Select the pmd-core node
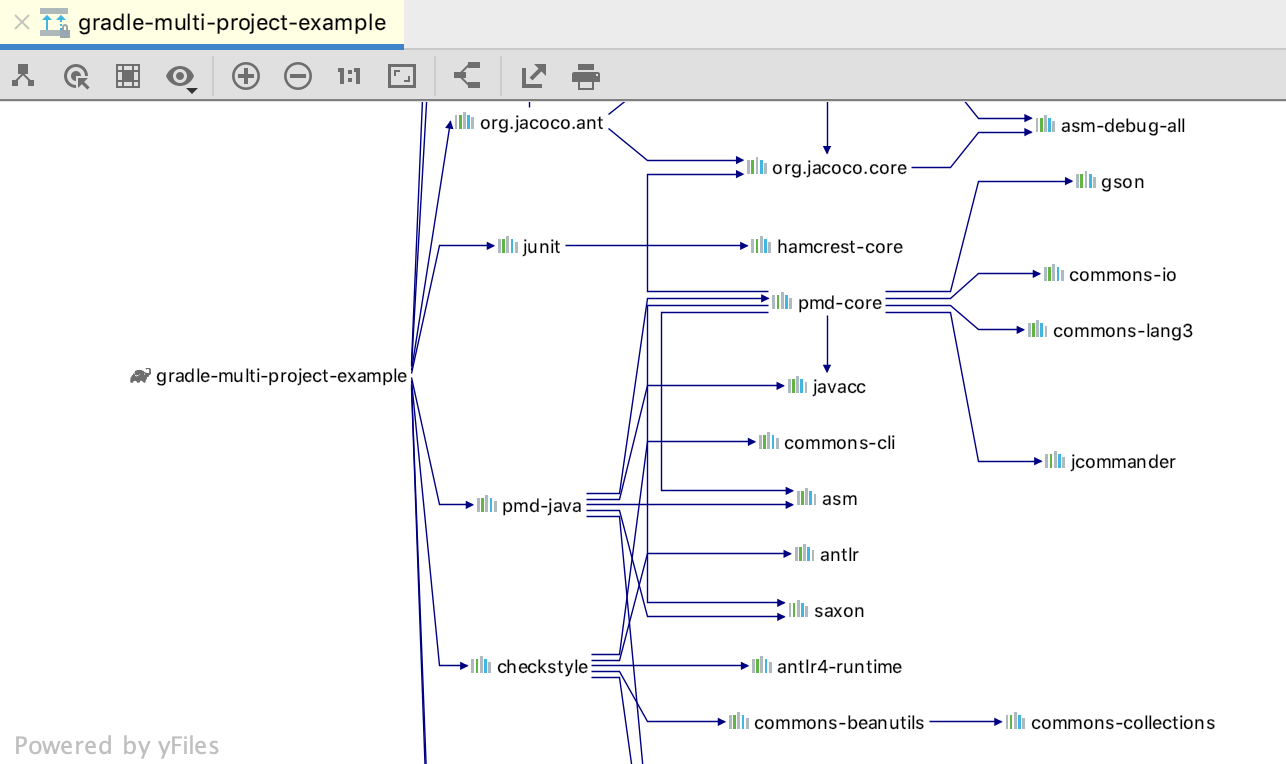 click(838, 302)
